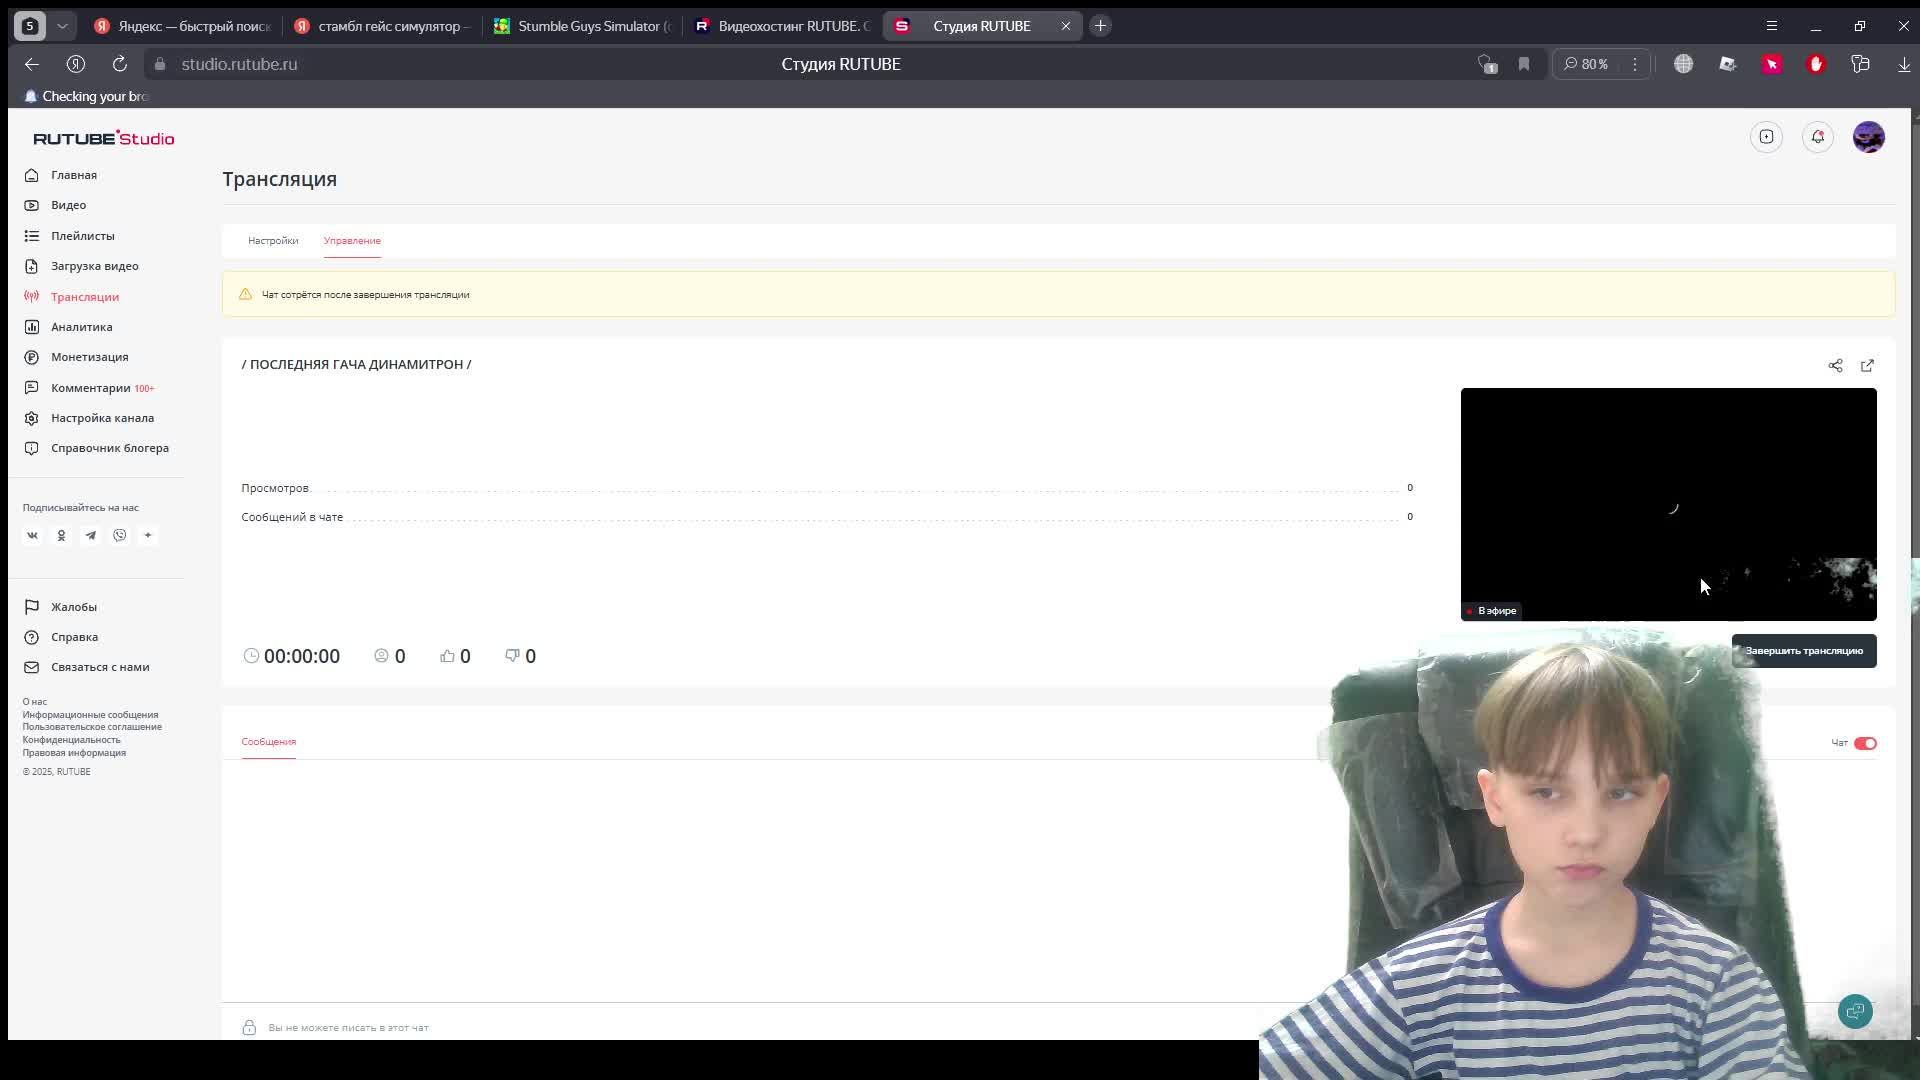Click the add video icon in header

coord(1767,137)
